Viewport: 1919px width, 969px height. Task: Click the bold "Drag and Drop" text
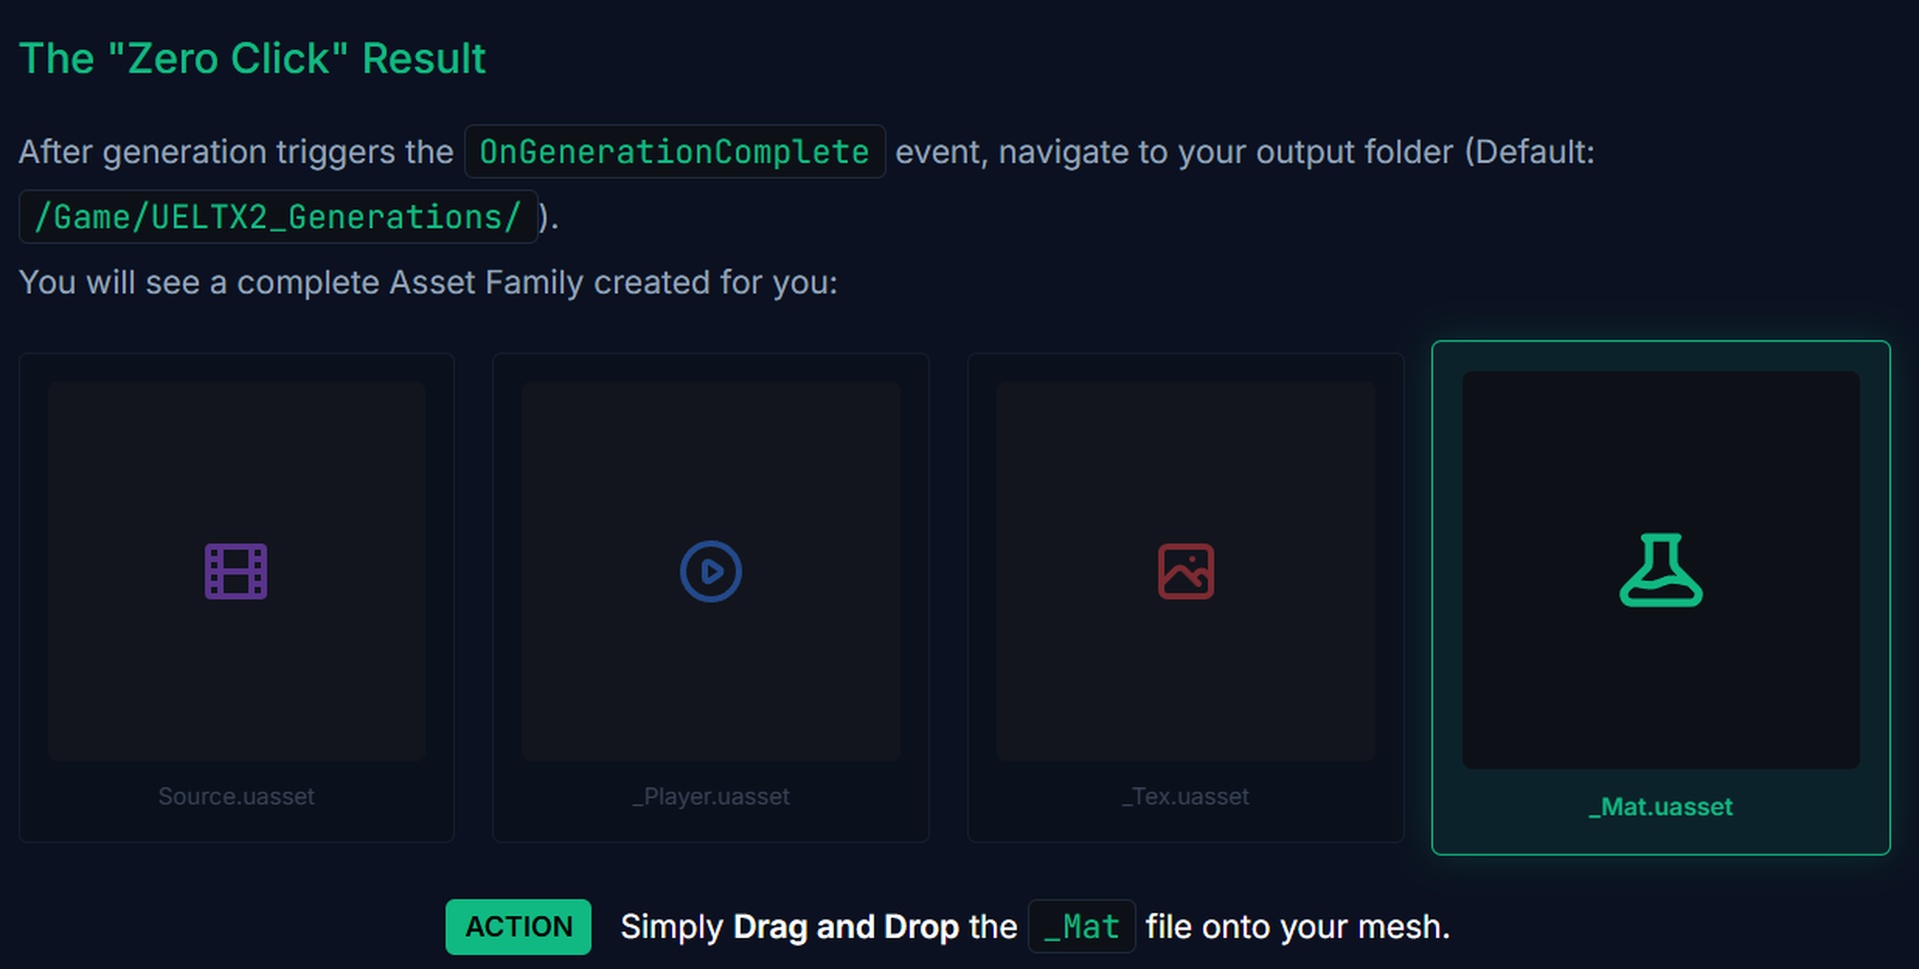click(845, 927)
